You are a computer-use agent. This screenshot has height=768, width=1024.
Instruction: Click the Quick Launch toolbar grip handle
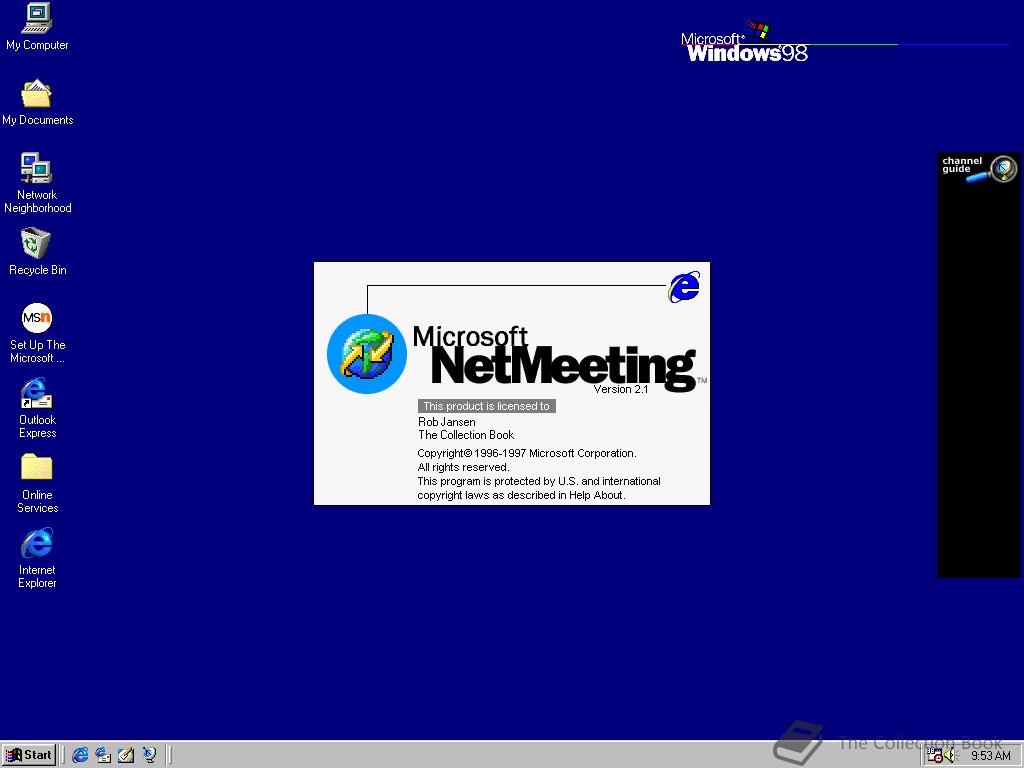63,756
